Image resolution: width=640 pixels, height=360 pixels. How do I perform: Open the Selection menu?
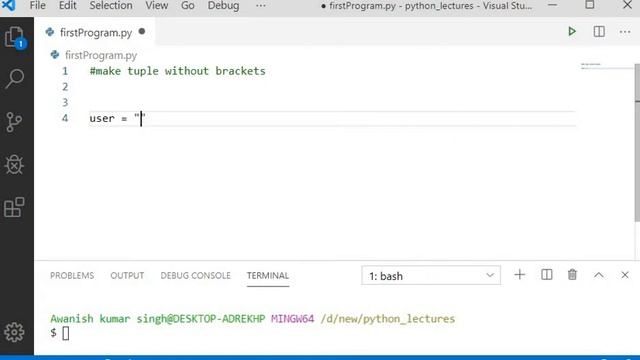pyautogui.click(x=111, y=6)
